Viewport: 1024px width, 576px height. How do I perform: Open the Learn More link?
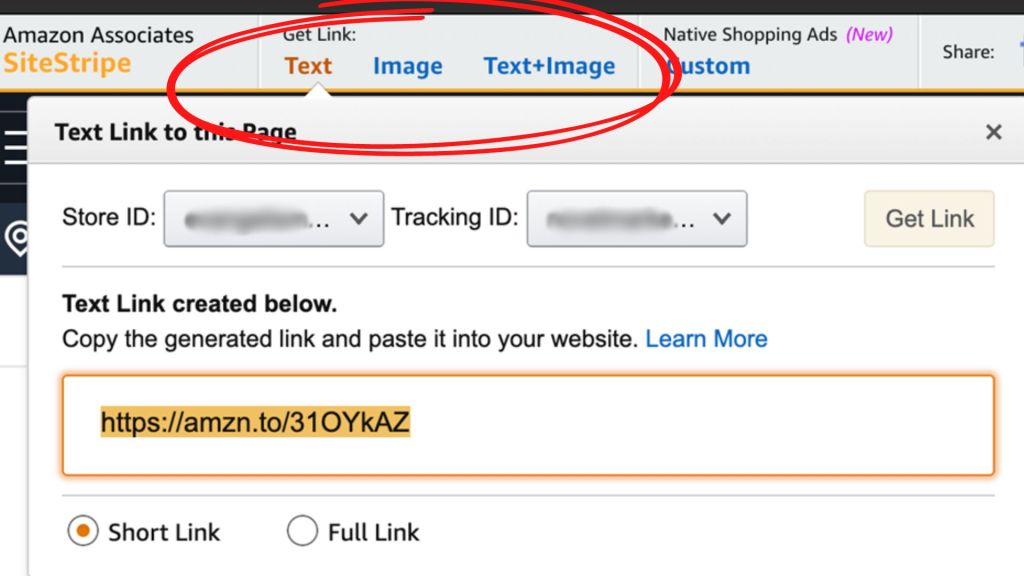coord(705,338)
